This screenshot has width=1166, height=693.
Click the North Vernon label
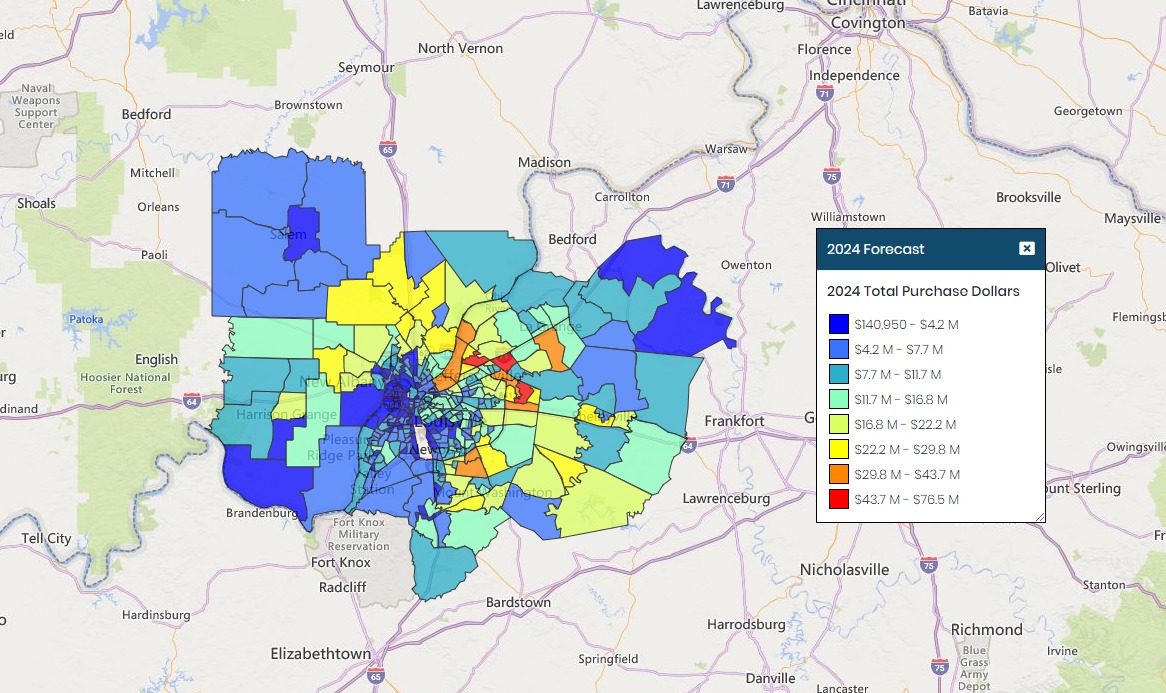pos(460,48)
